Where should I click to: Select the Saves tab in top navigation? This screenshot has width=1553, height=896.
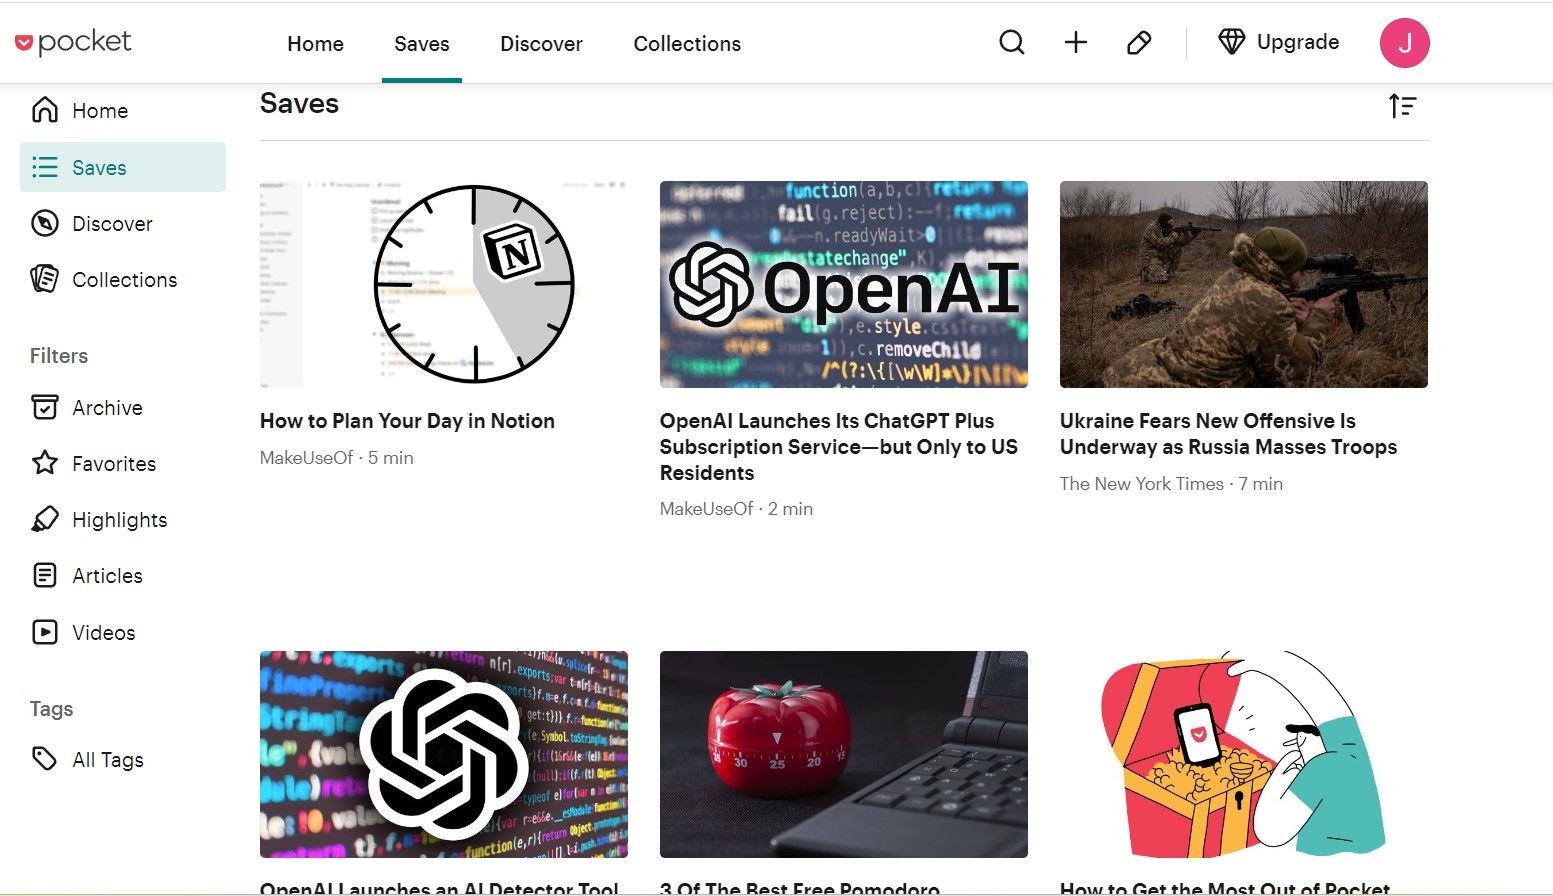(422, 43)
